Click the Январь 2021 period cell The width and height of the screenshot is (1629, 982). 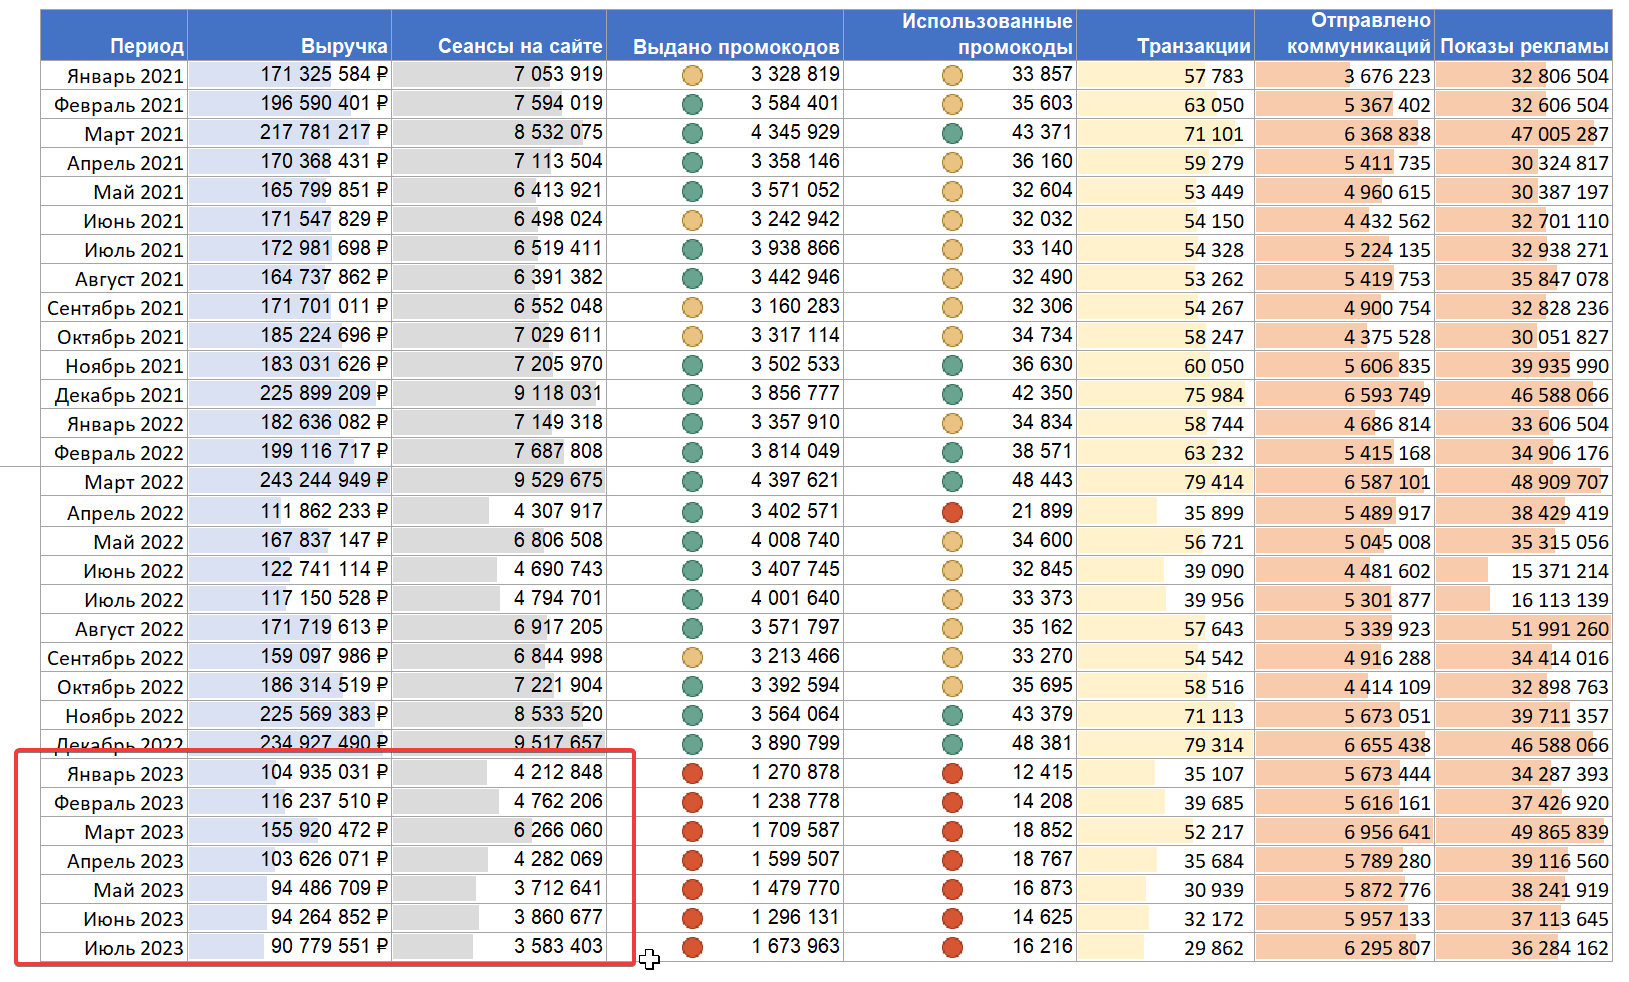(114, 76)
